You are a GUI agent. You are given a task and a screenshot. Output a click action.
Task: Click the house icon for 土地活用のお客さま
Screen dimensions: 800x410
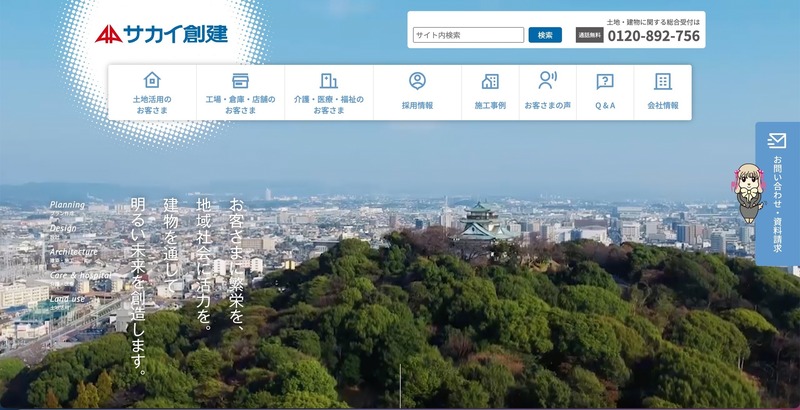click(152, 80)
